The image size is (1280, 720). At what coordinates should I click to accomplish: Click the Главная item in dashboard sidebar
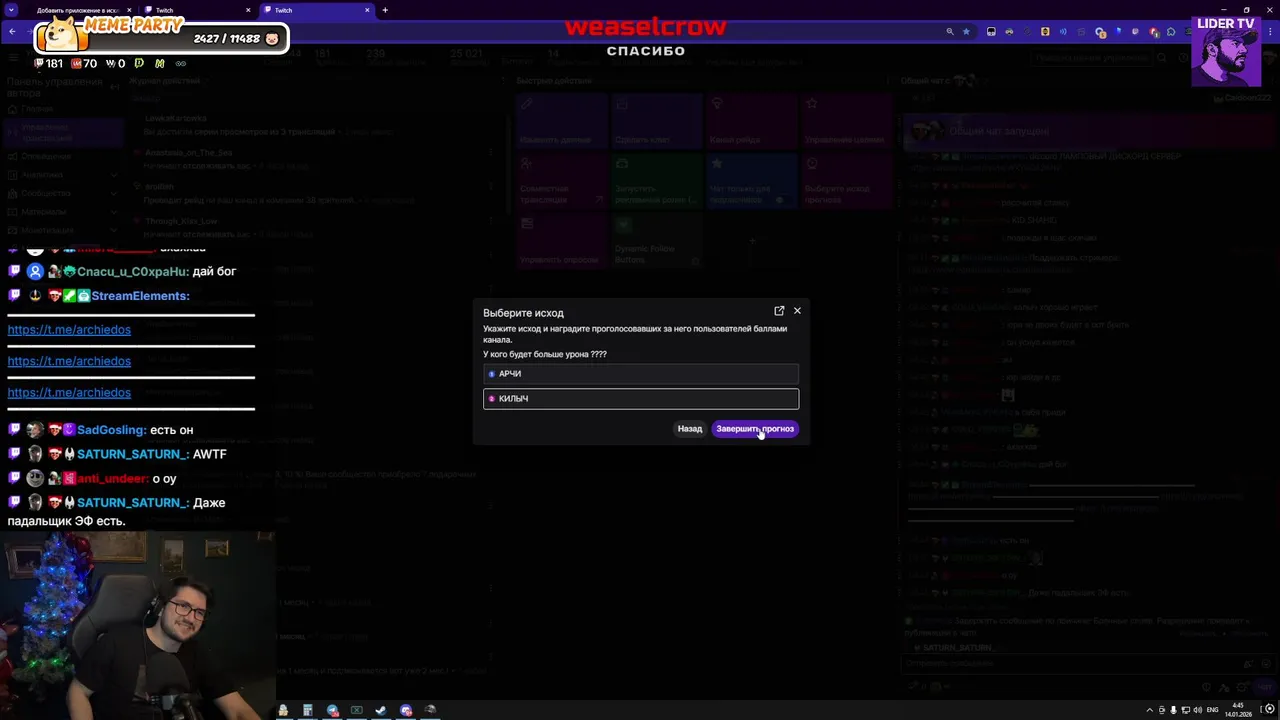click(x=37, y=109)
